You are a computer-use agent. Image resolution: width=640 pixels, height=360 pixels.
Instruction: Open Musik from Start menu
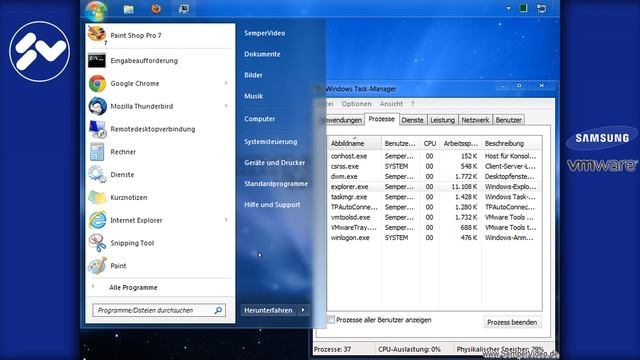tap(253, 96)
